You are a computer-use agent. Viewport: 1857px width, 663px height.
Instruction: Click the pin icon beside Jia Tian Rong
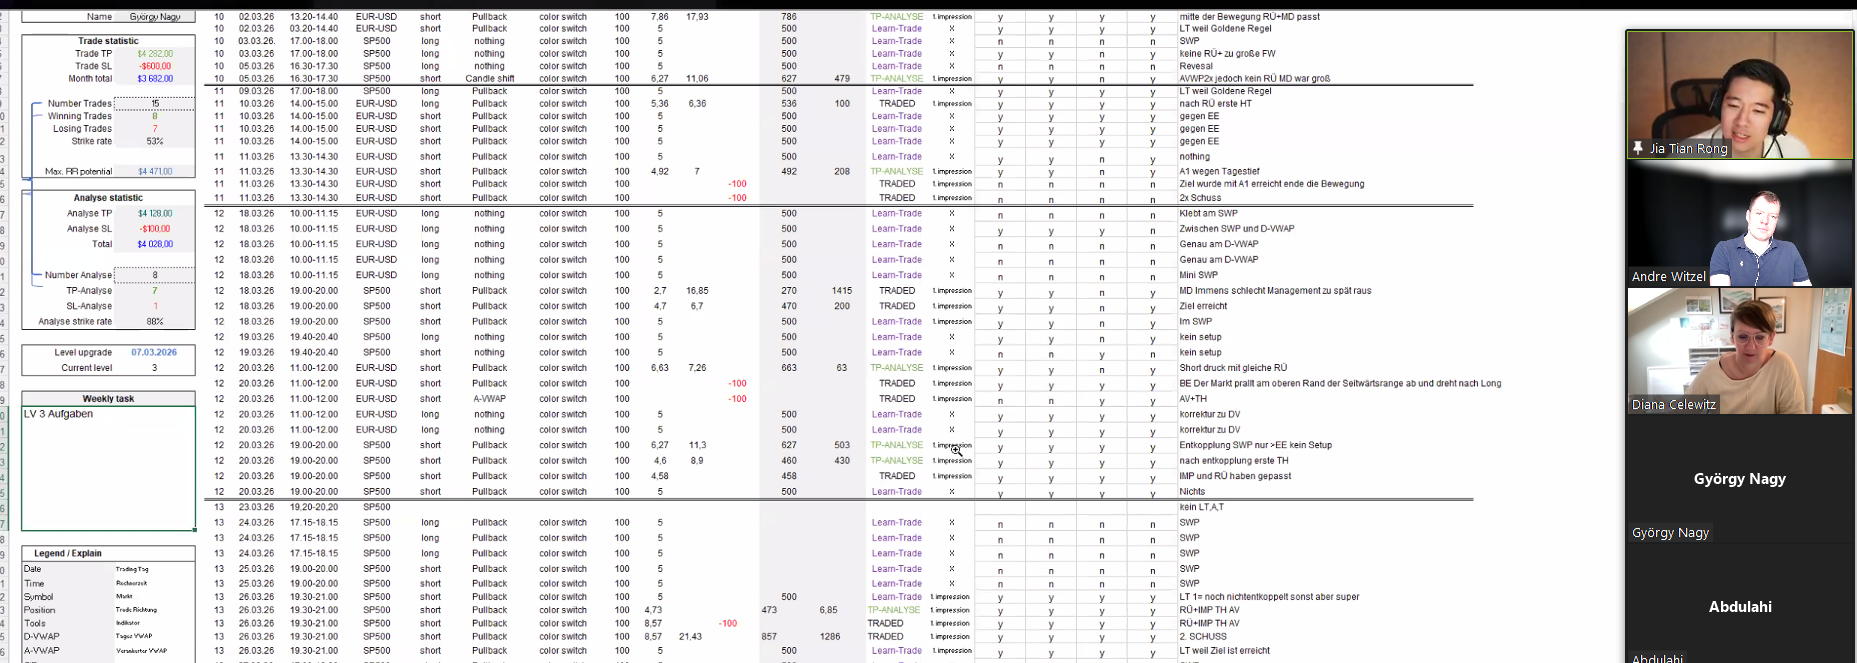tap(1638, 148)
